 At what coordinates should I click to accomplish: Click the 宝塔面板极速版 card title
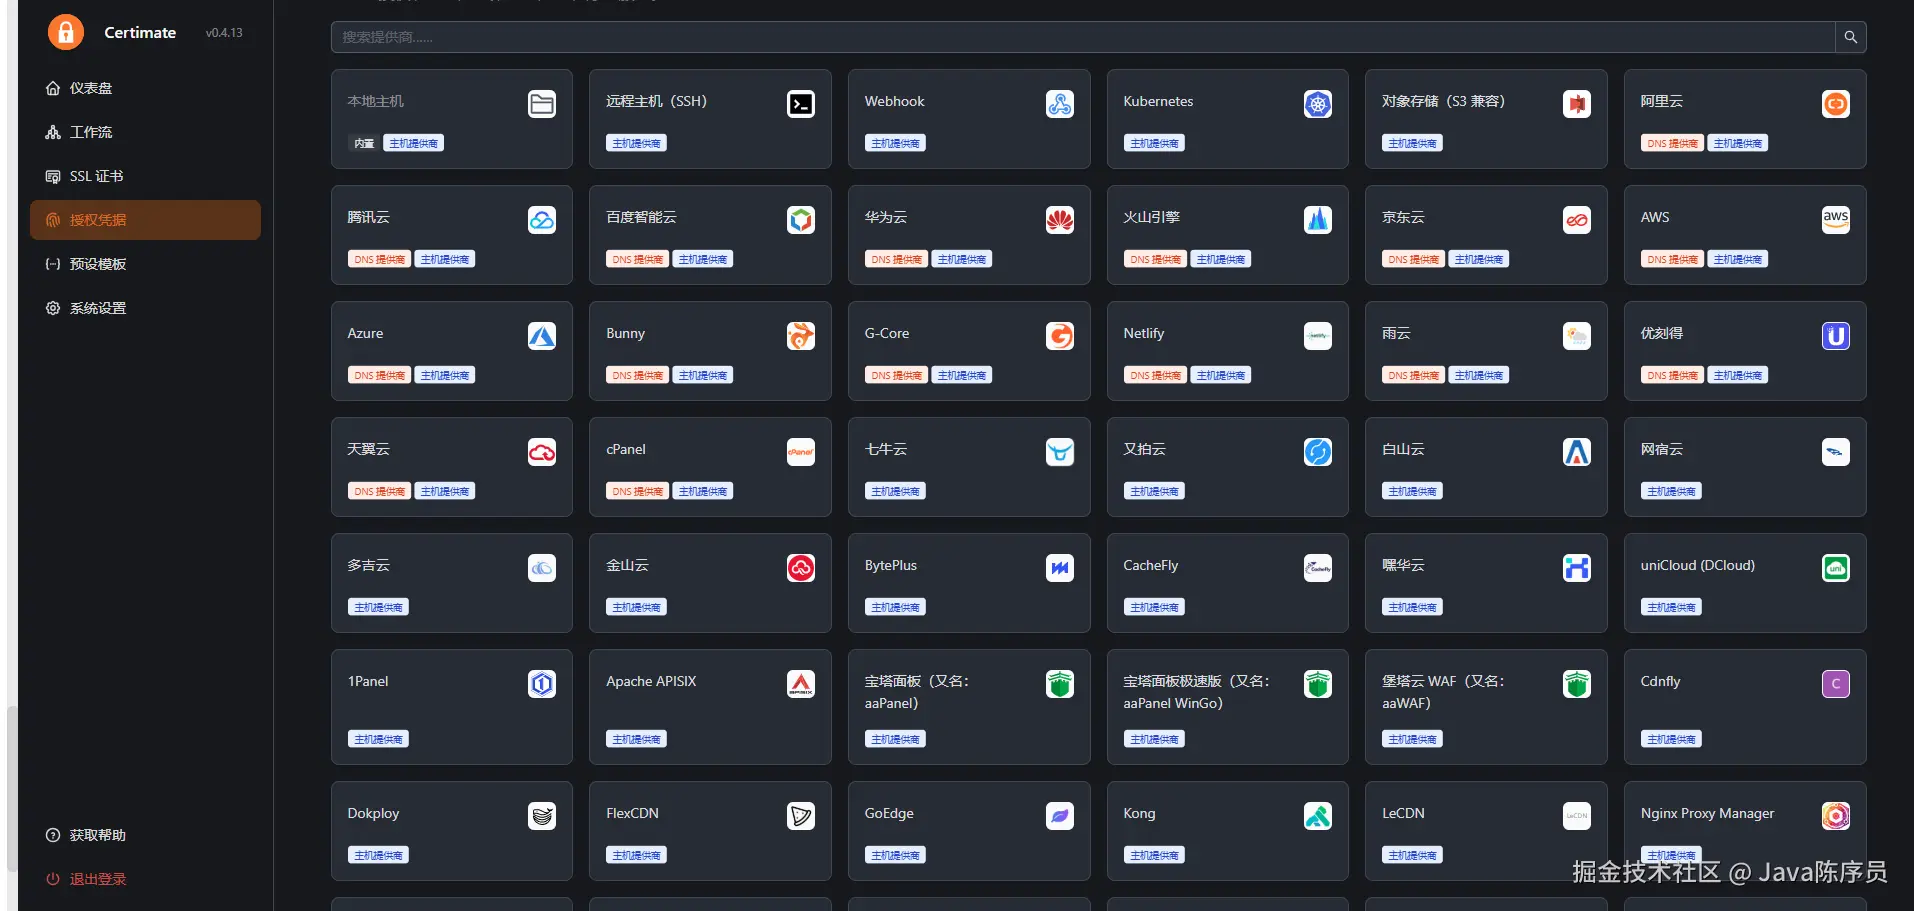point(1196,692)
